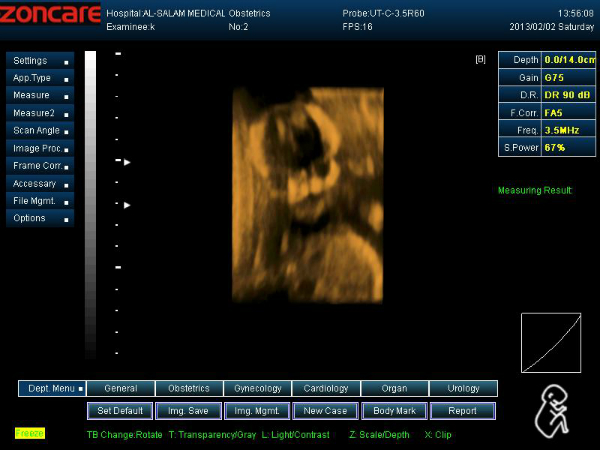Click the 'T: Transparency/Gray' hint text
The height and width of the screenshot is (450, 600).
point(212,435)
